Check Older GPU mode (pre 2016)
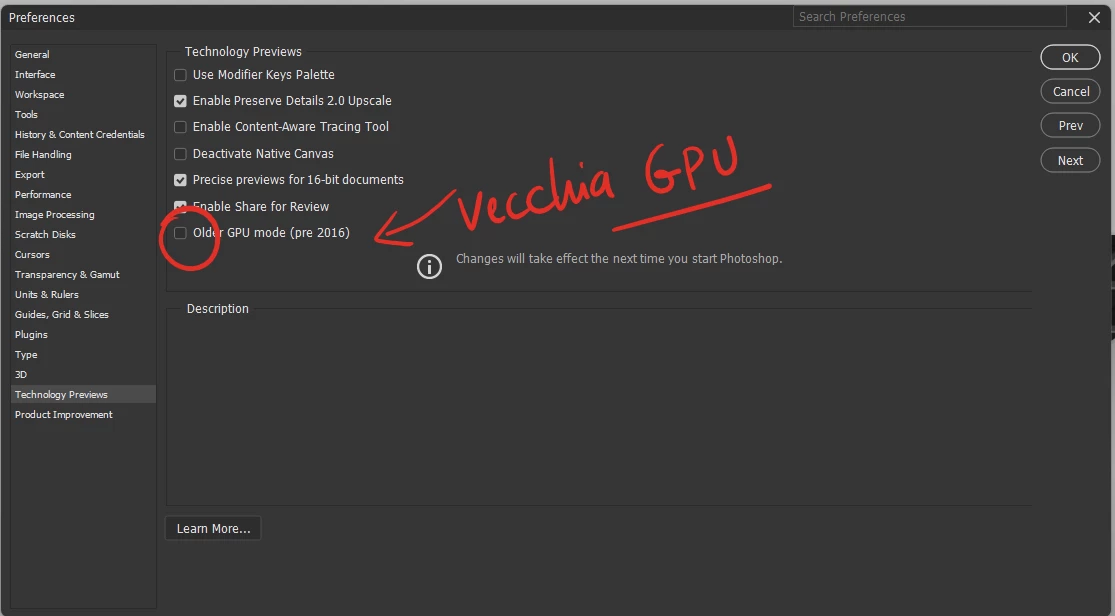1115x616 pixels. [181, 233]
